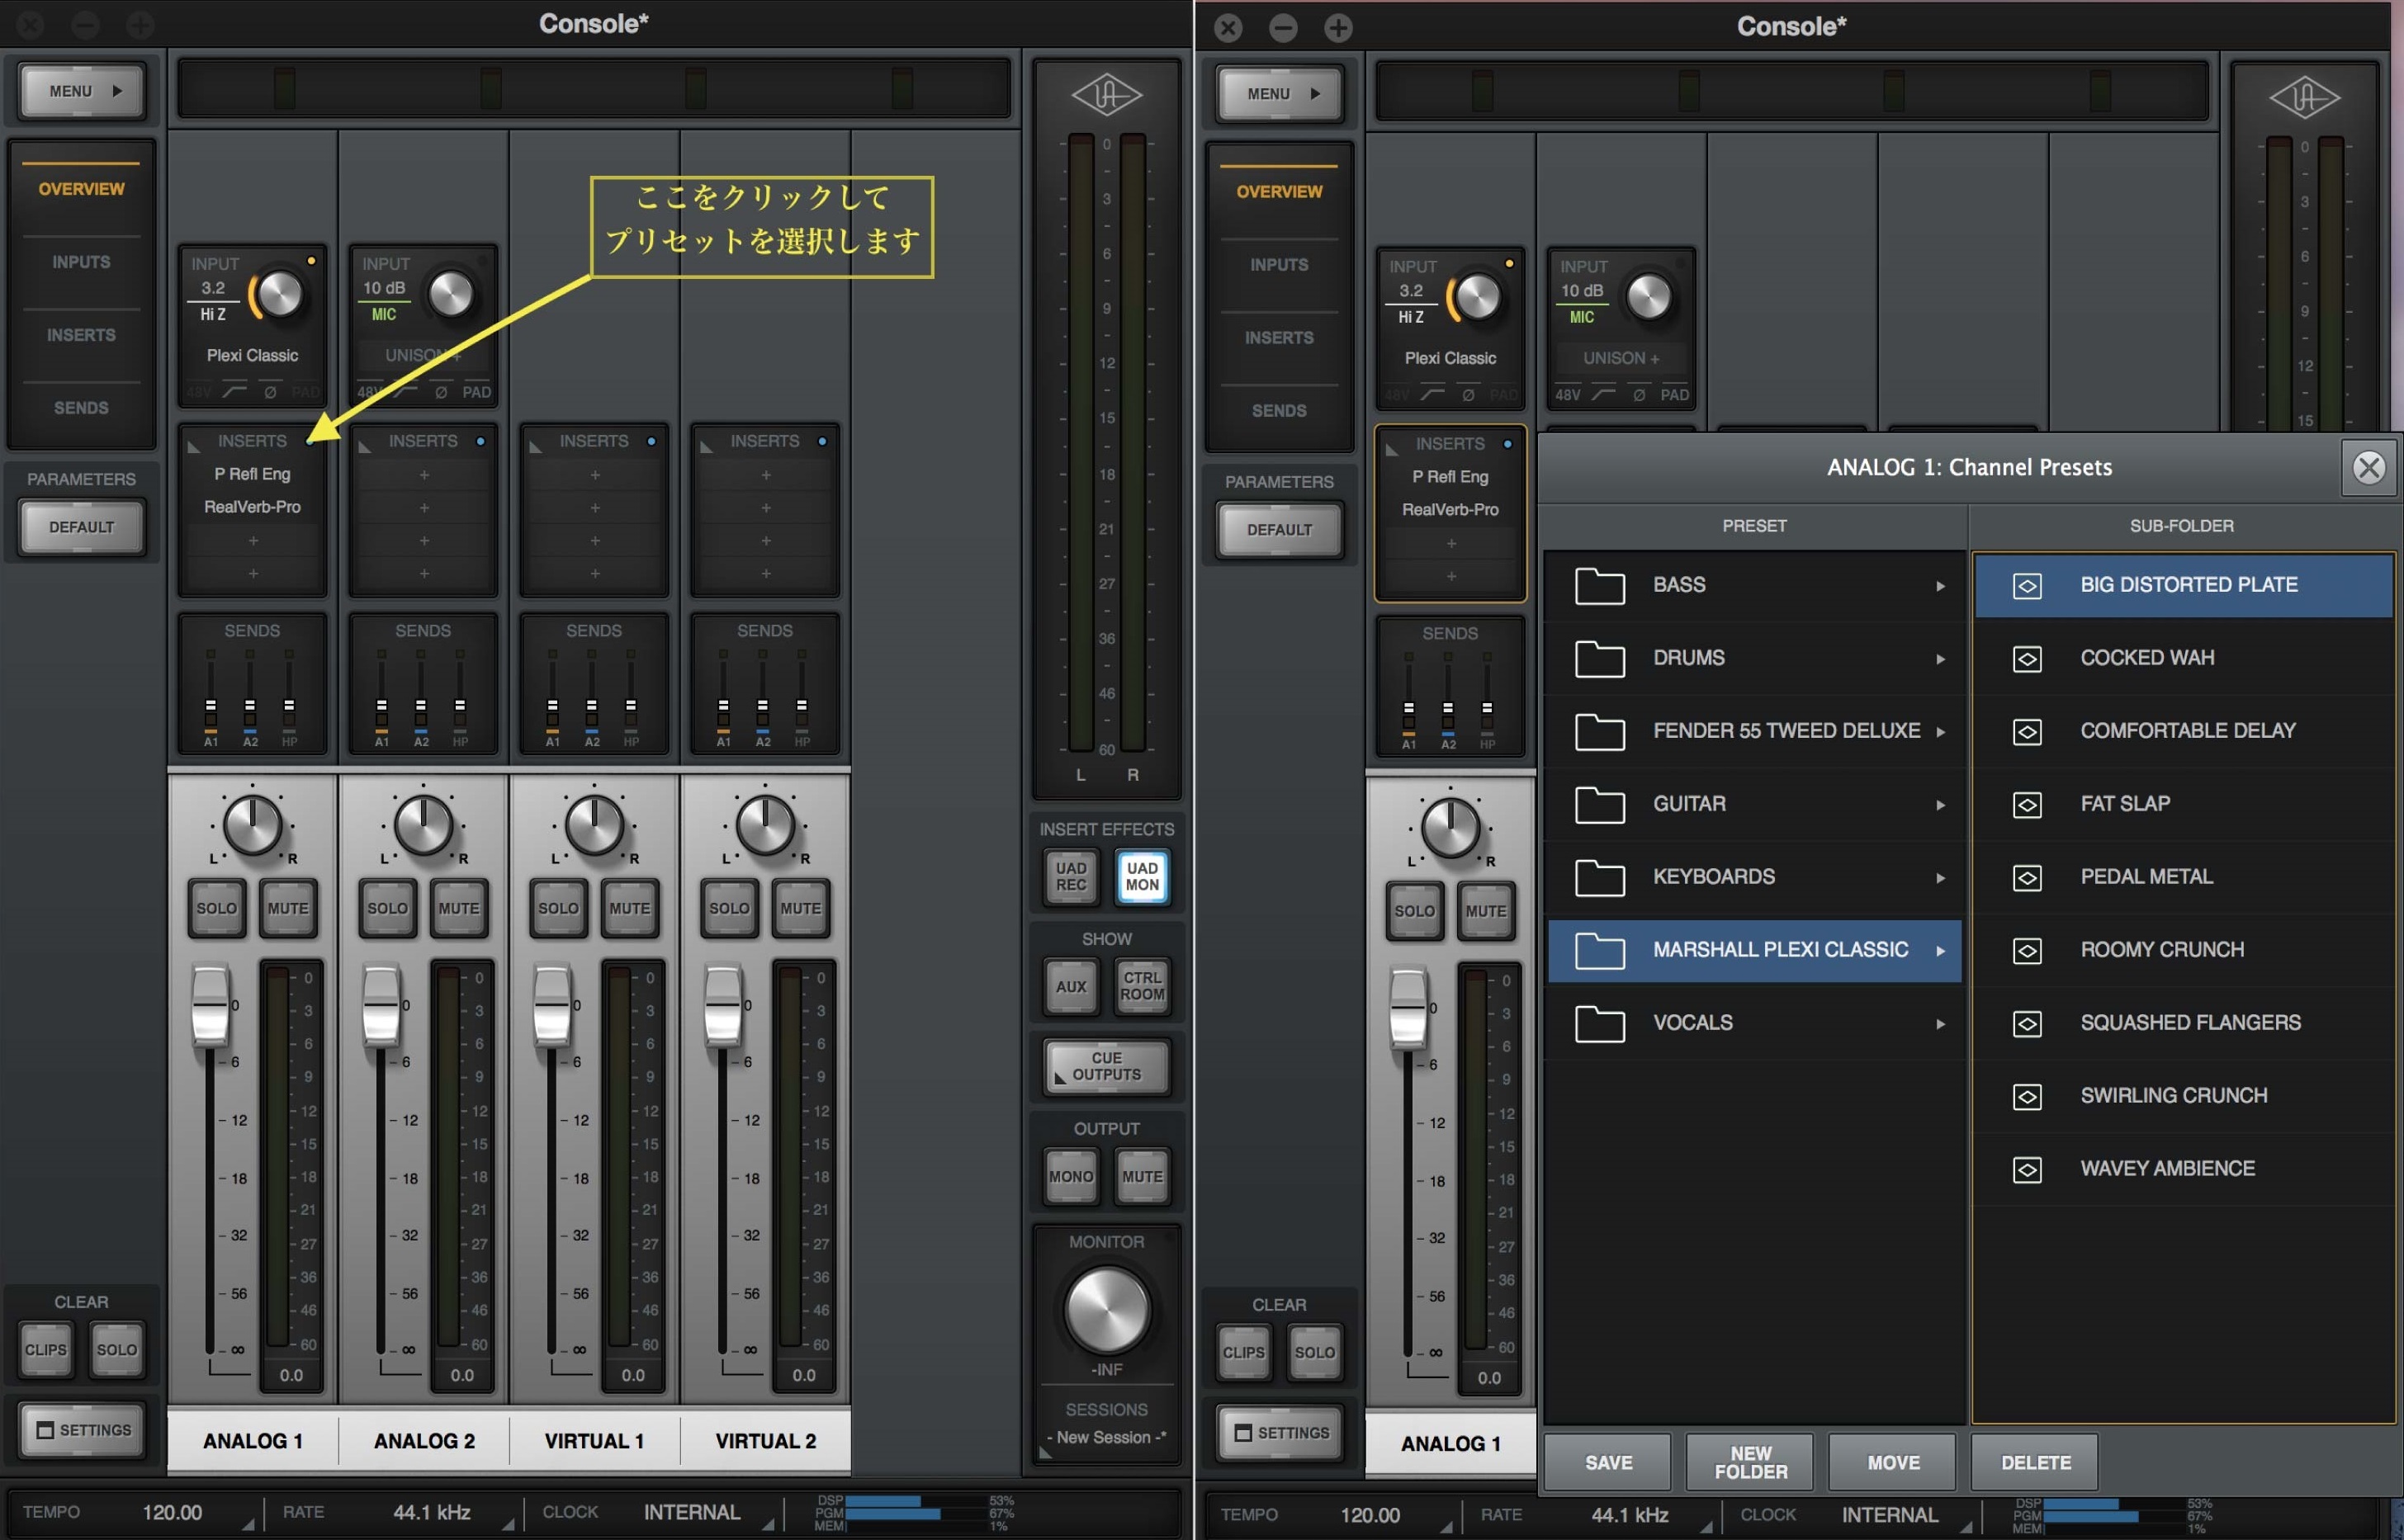Click the MOVE button
The image size is (2404, 1540).
click(1893, 1463)
